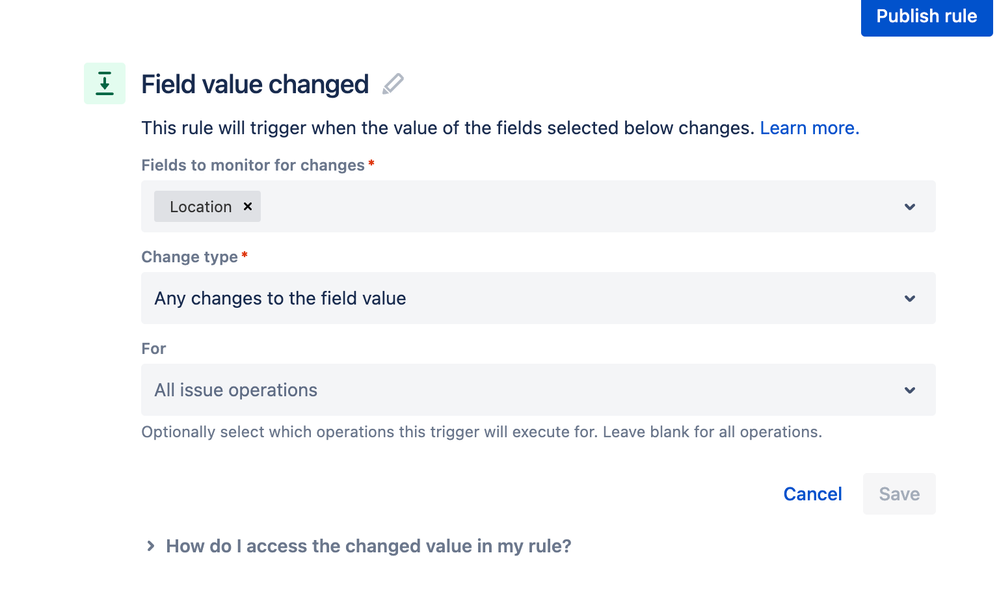
Task: Click the Change type chevron arrow
Action: [909, 299]
